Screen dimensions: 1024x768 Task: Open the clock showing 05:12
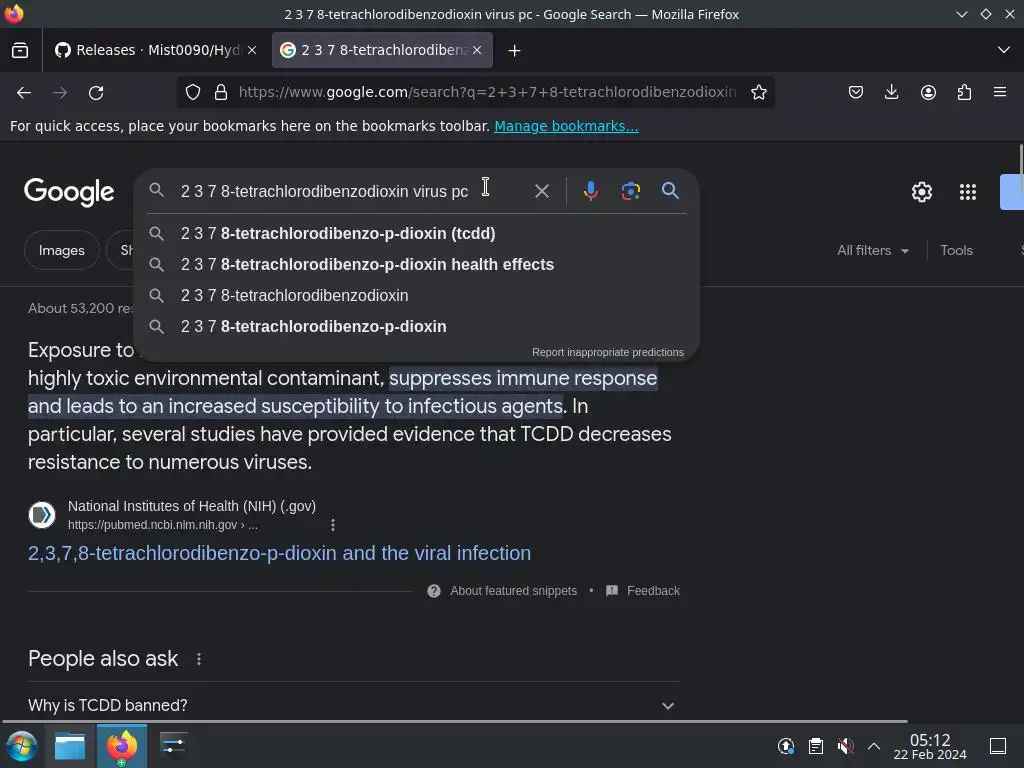(x=930, y=746)
